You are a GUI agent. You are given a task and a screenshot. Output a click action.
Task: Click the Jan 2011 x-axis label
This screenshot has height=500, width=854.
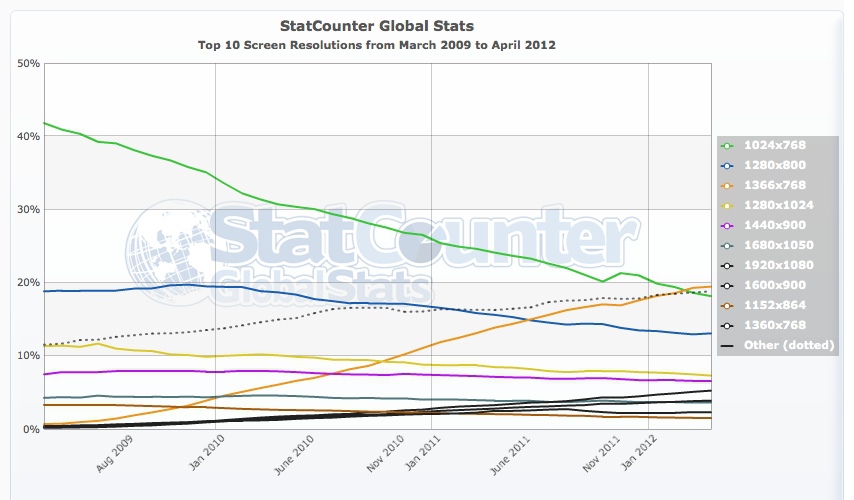423,452
